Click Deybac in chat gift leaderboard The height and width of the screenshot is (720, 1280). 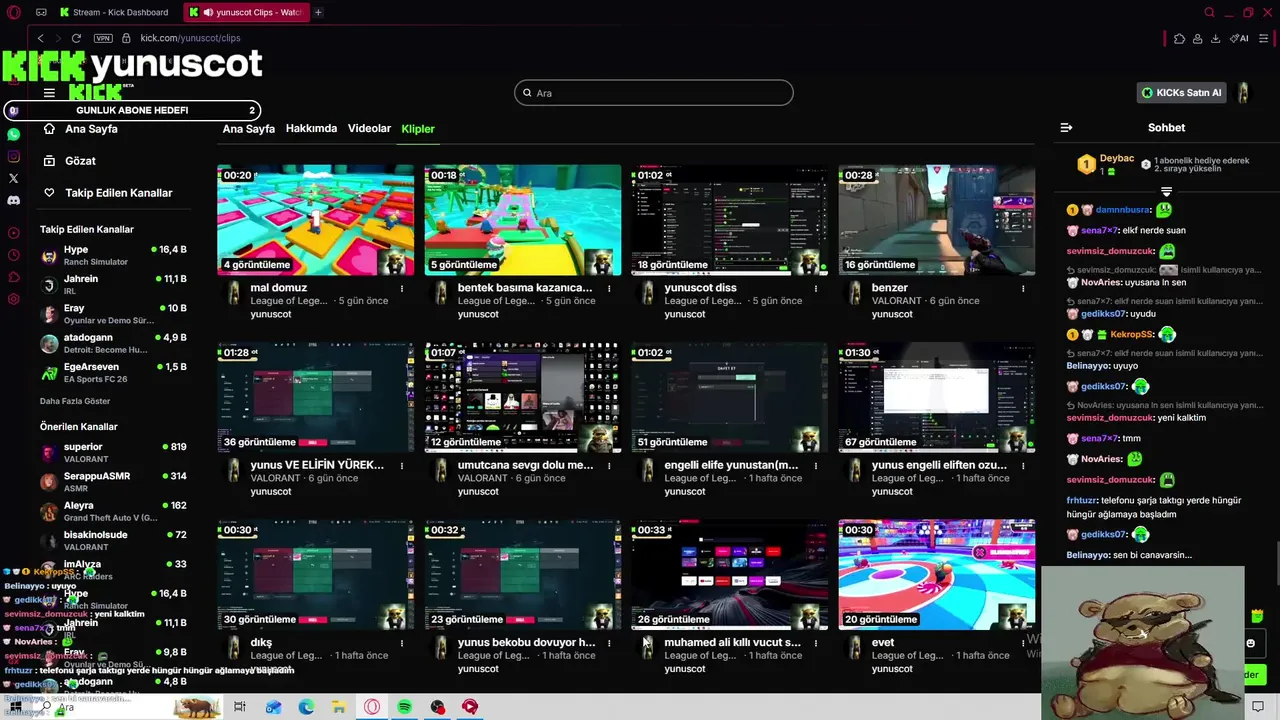click(1117, 158)
